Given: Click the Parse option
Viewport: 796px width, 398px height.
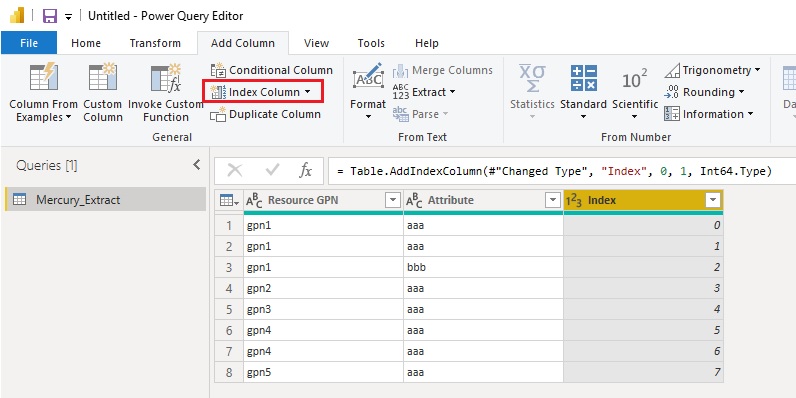Looking at the screenshot, I should point(421,114).
